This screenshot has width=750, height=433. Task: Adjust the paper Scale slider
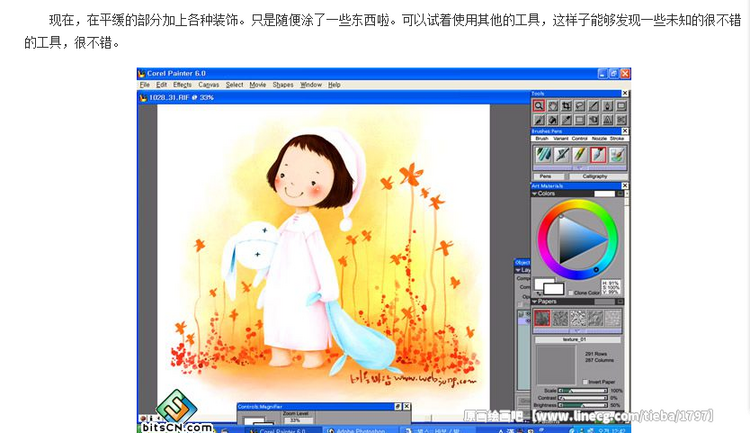point(583,391)
